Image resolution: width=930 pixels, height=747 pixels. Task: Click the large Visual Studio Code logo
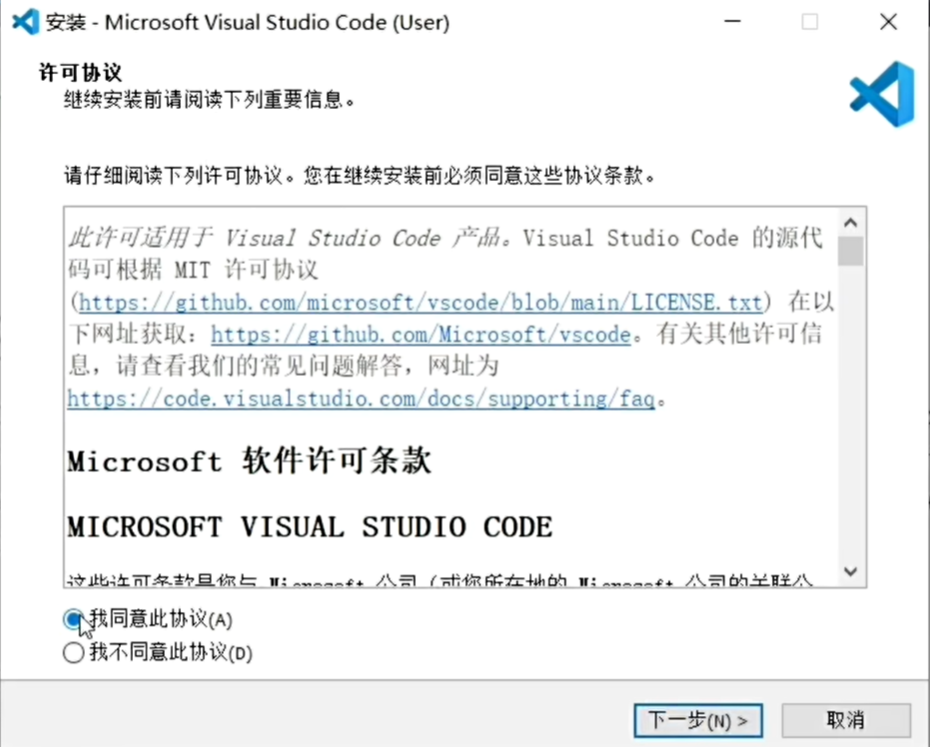pyautogui.click(x=882, y=94)
